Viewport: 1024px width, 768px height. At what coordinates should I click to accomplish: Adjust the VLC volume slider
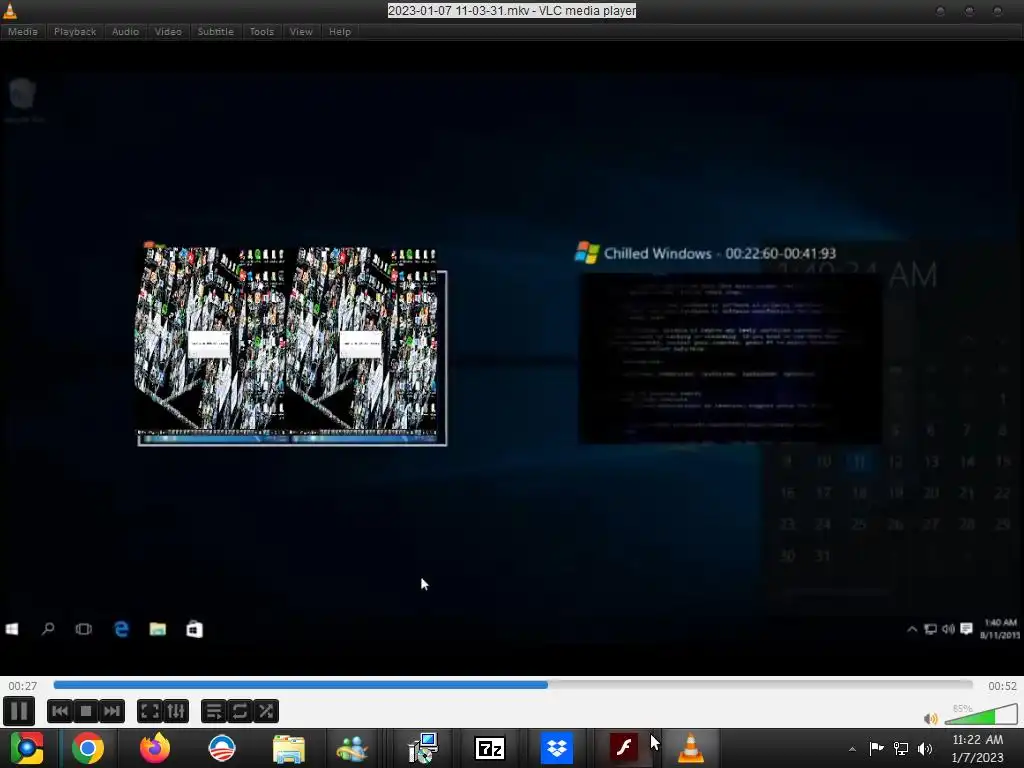click(x=981, y=714)
